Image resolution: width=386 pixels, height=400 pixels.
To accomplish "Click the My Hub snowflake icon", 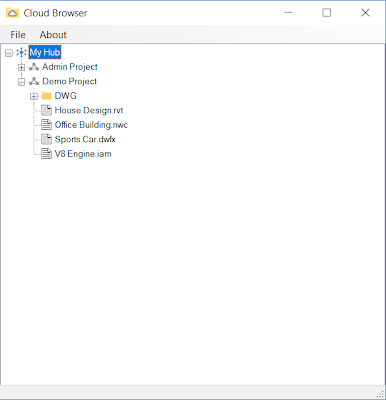I will pos(21,52).
